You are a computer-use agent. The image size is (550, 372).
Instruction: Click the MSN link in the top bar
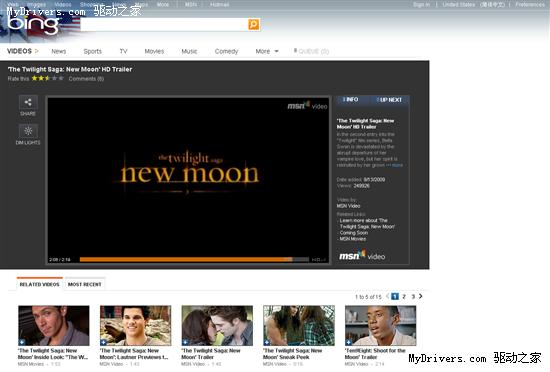coord(191,5)
